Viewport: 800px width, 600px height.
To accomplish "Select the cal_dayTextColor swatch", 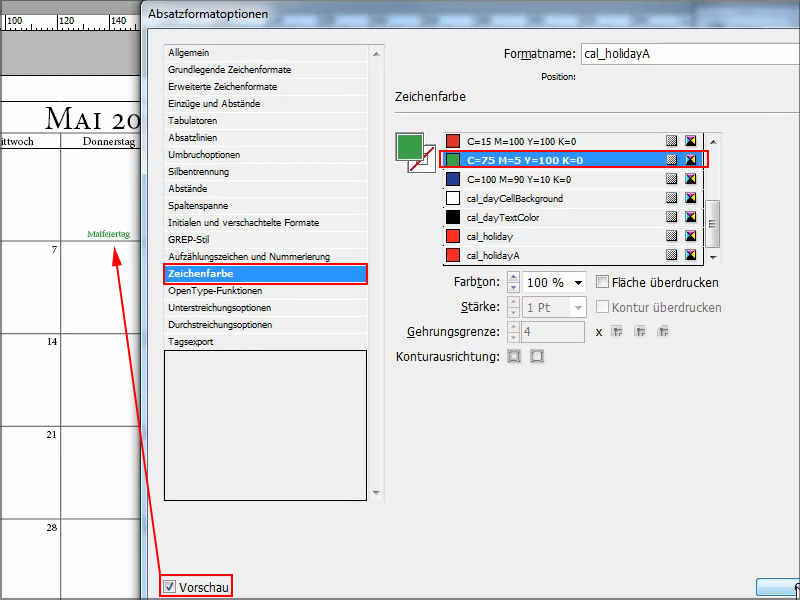I will pyautogui.click(x=573, y=217).
